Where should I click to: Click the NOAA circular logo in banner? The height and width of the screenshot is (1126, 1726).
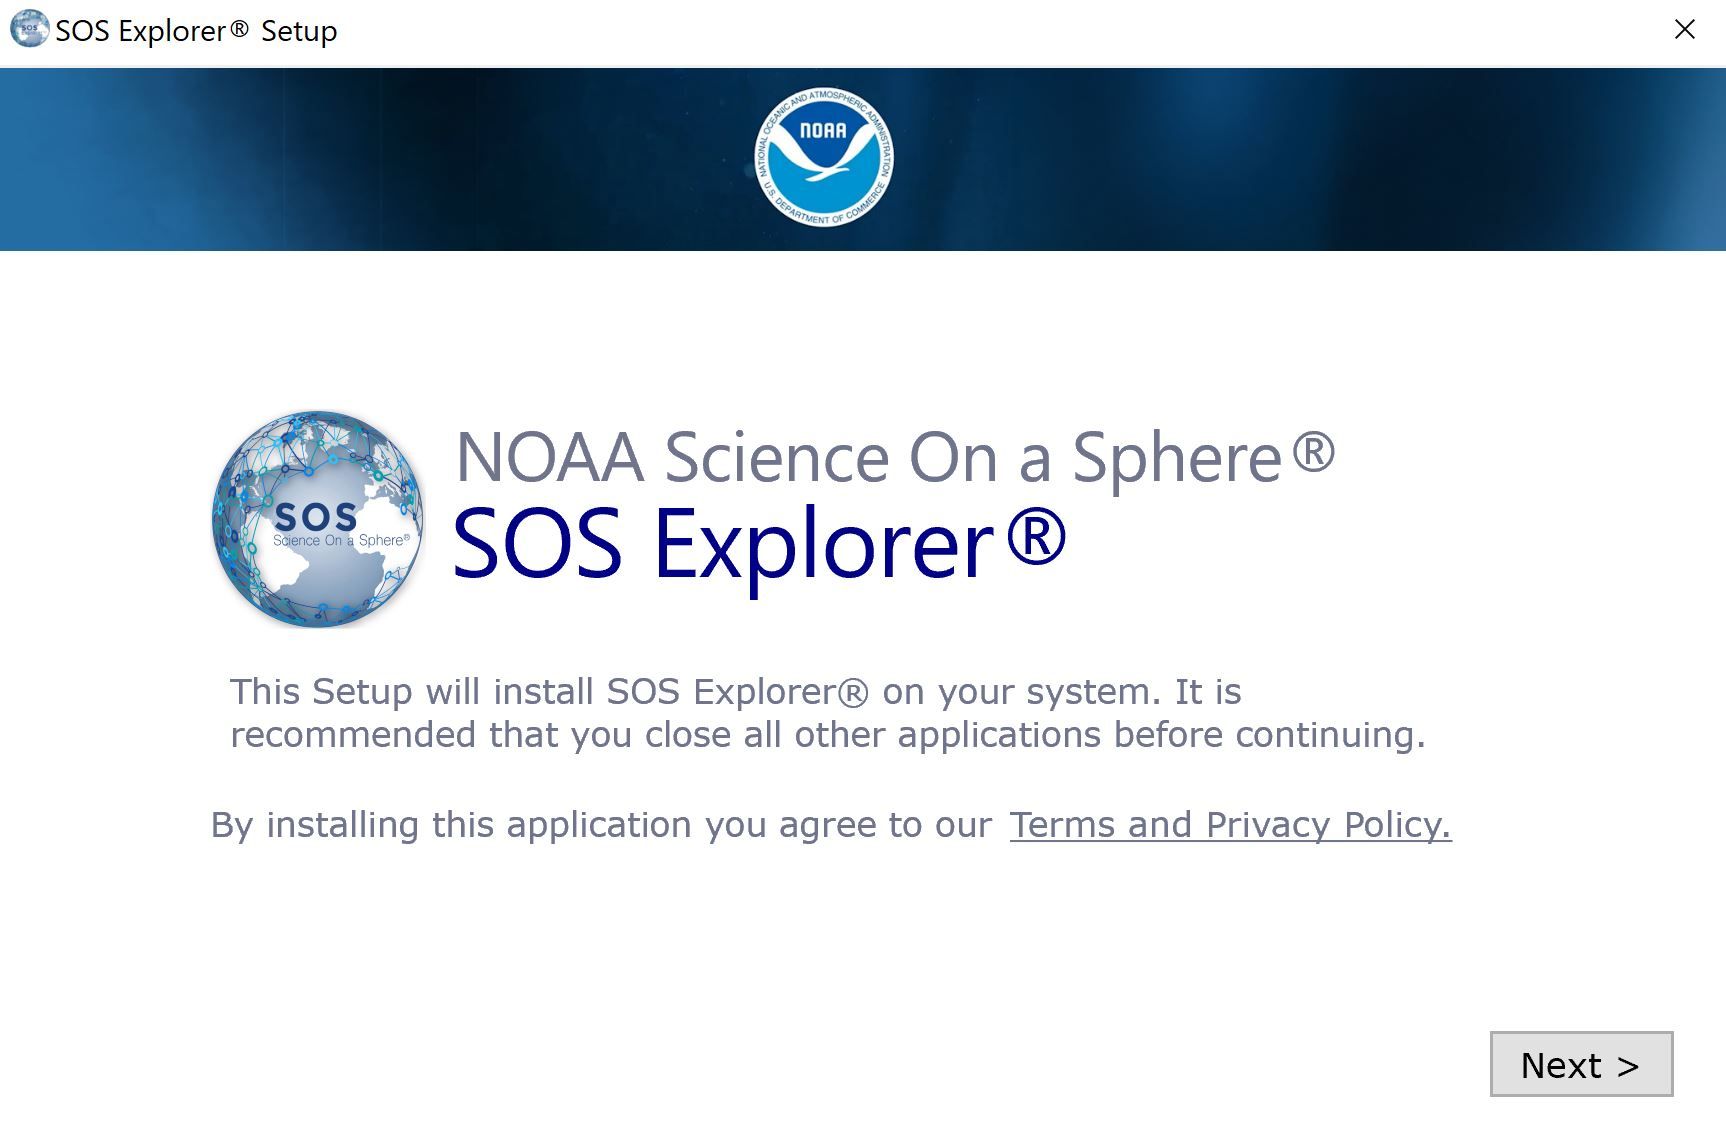[824, 157]
